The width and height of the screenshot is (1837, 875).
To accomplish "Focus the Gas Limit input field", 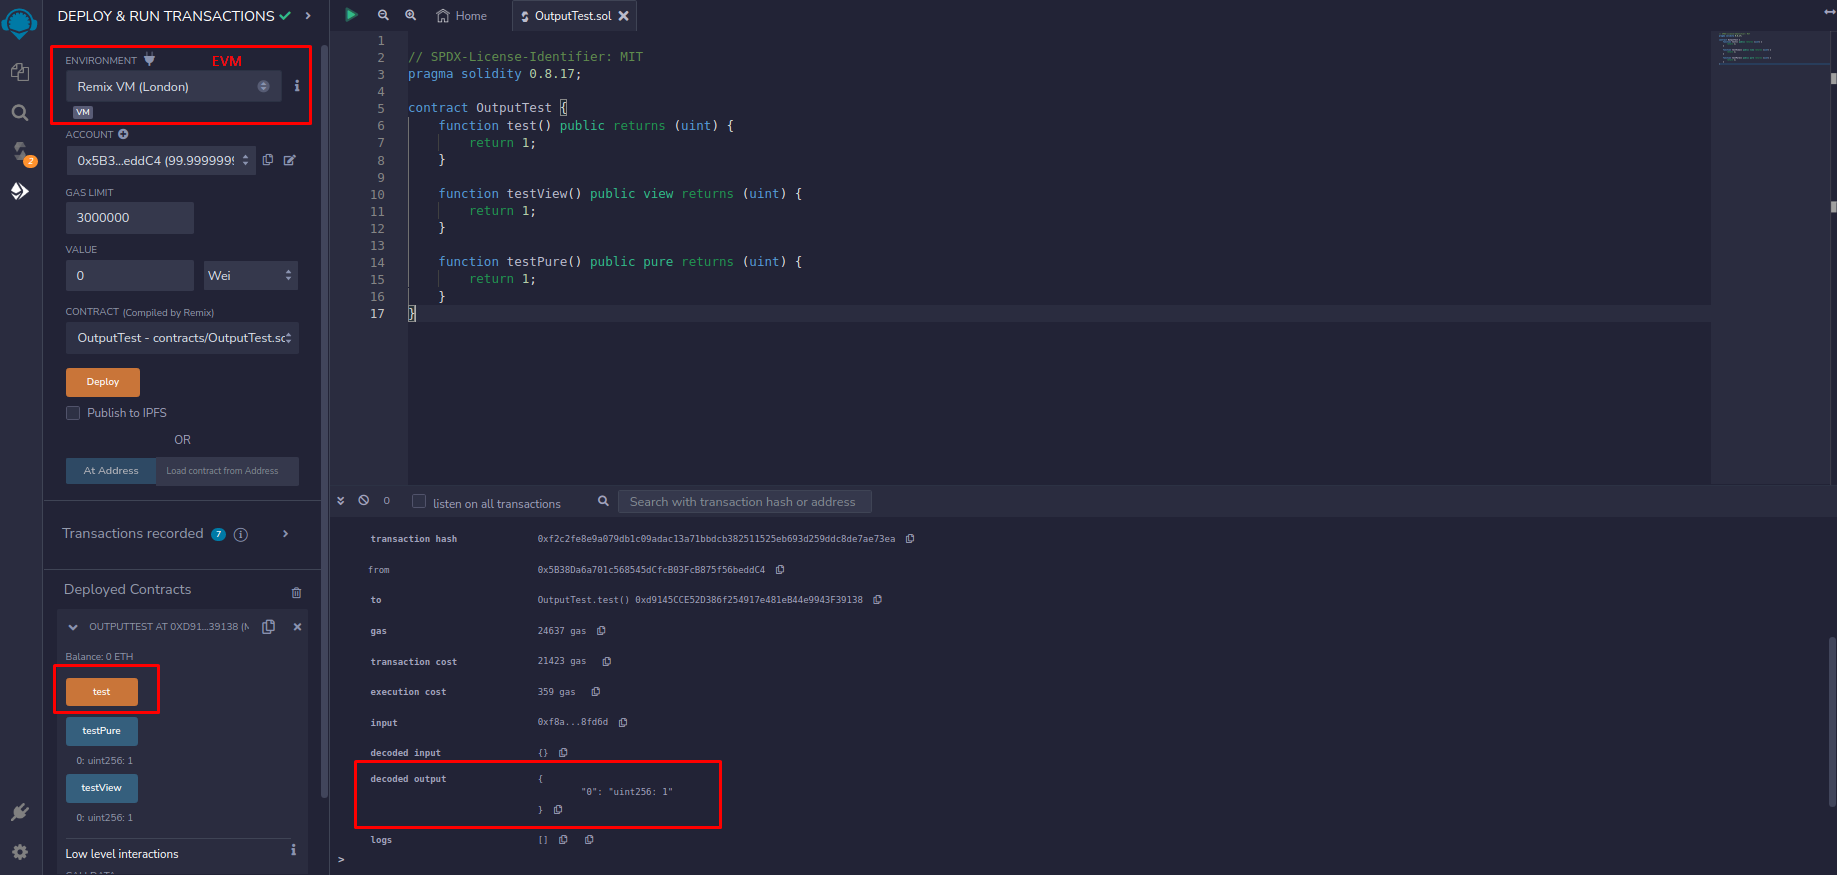I will click(x=130, y=218).
